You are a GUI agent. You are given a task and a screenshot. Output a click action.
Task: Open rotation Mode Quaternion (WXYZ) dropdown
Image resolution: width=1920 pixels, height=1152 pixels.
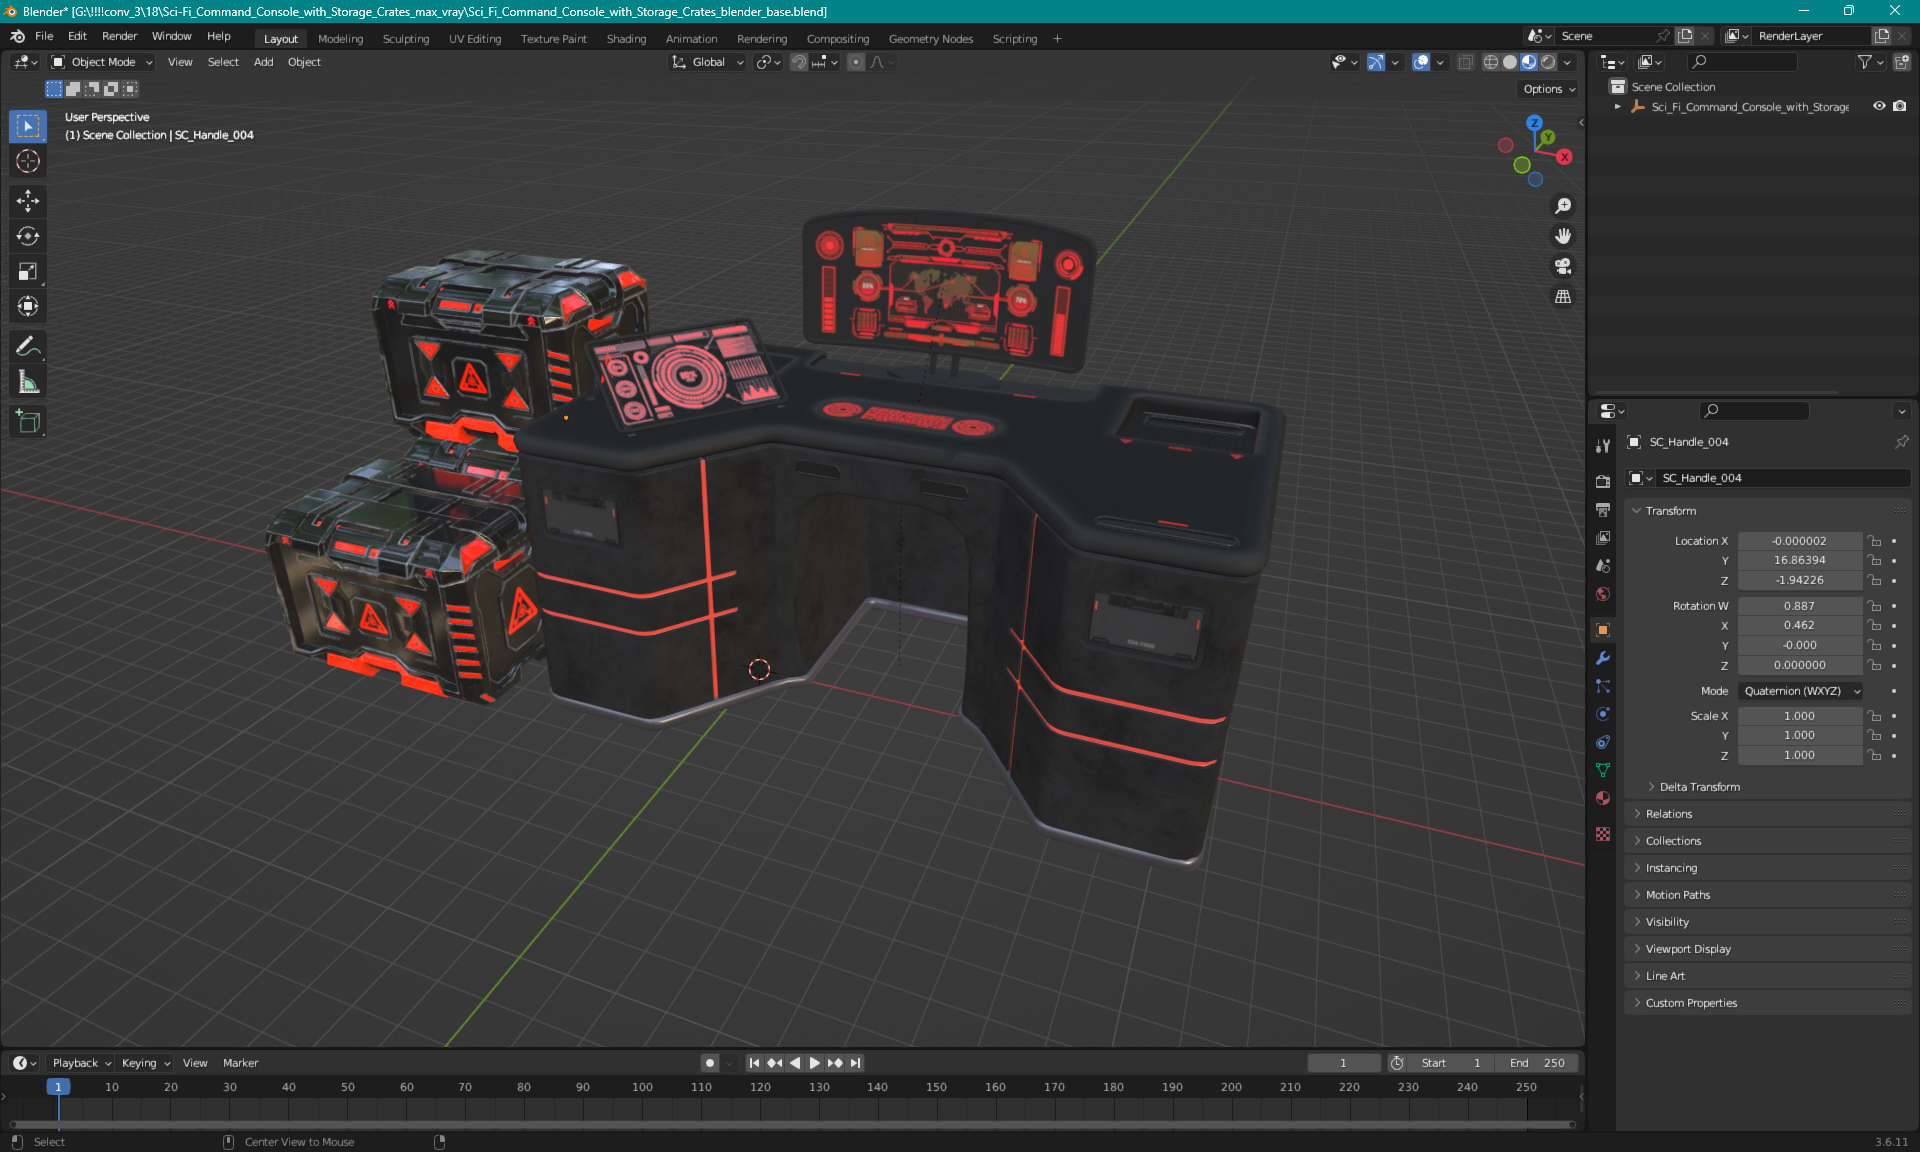(1801, 691)
